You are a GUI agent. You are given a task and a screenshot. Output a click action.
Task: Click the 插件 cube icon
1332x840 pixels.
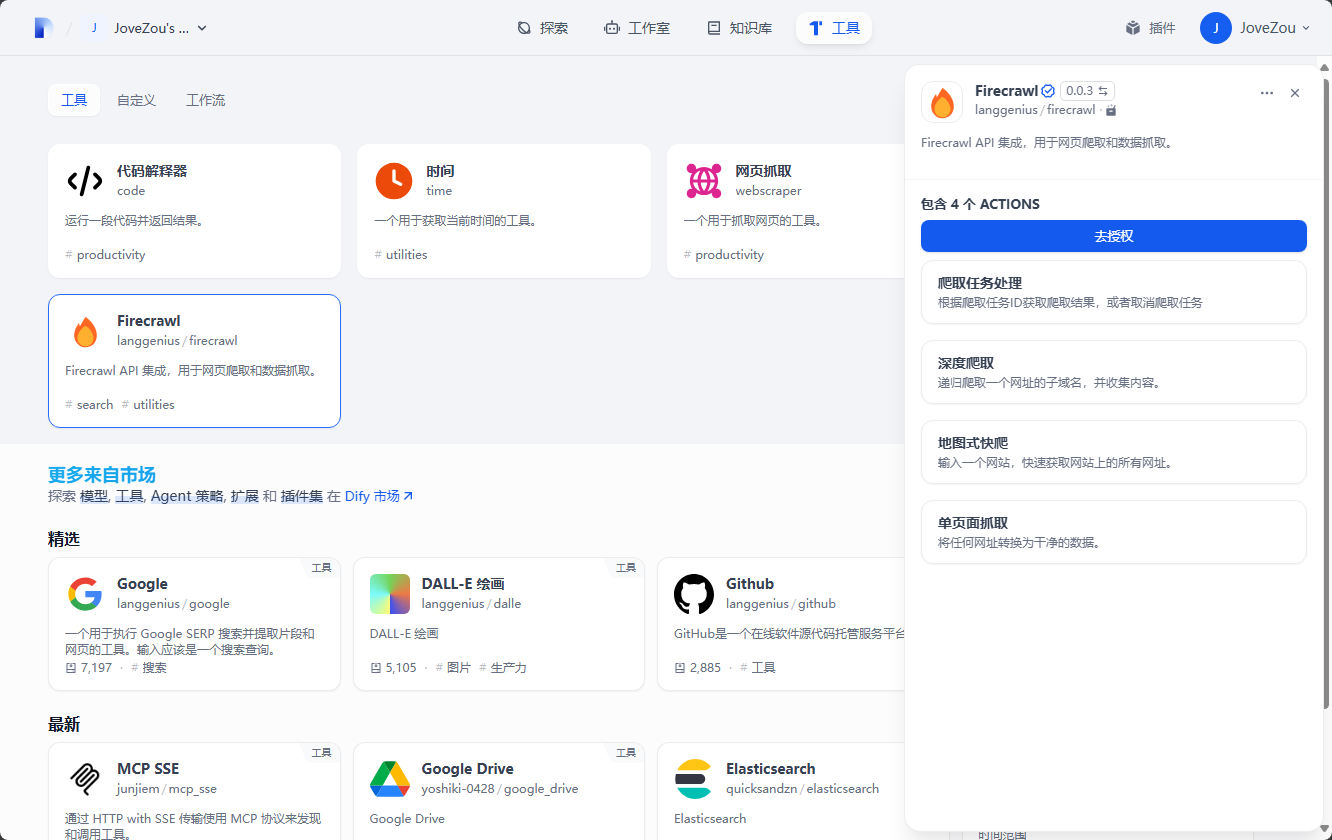pyautogui.click(x=1133, y=28)
